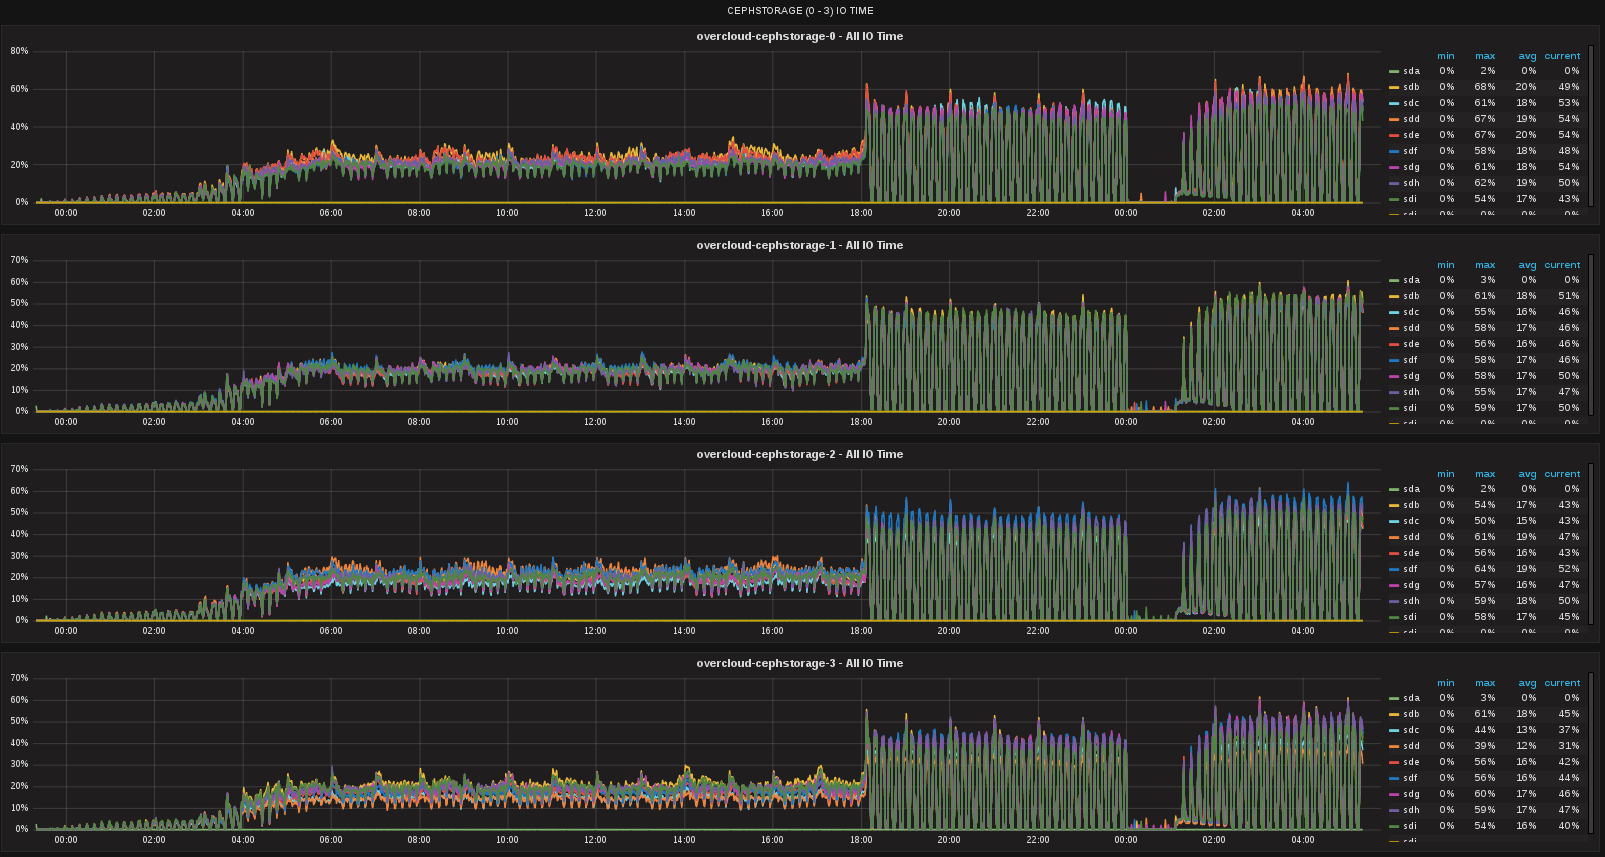Toggle sdi series in cephstorage-3 legend
1605x857 pixels.
point(1411,826)
